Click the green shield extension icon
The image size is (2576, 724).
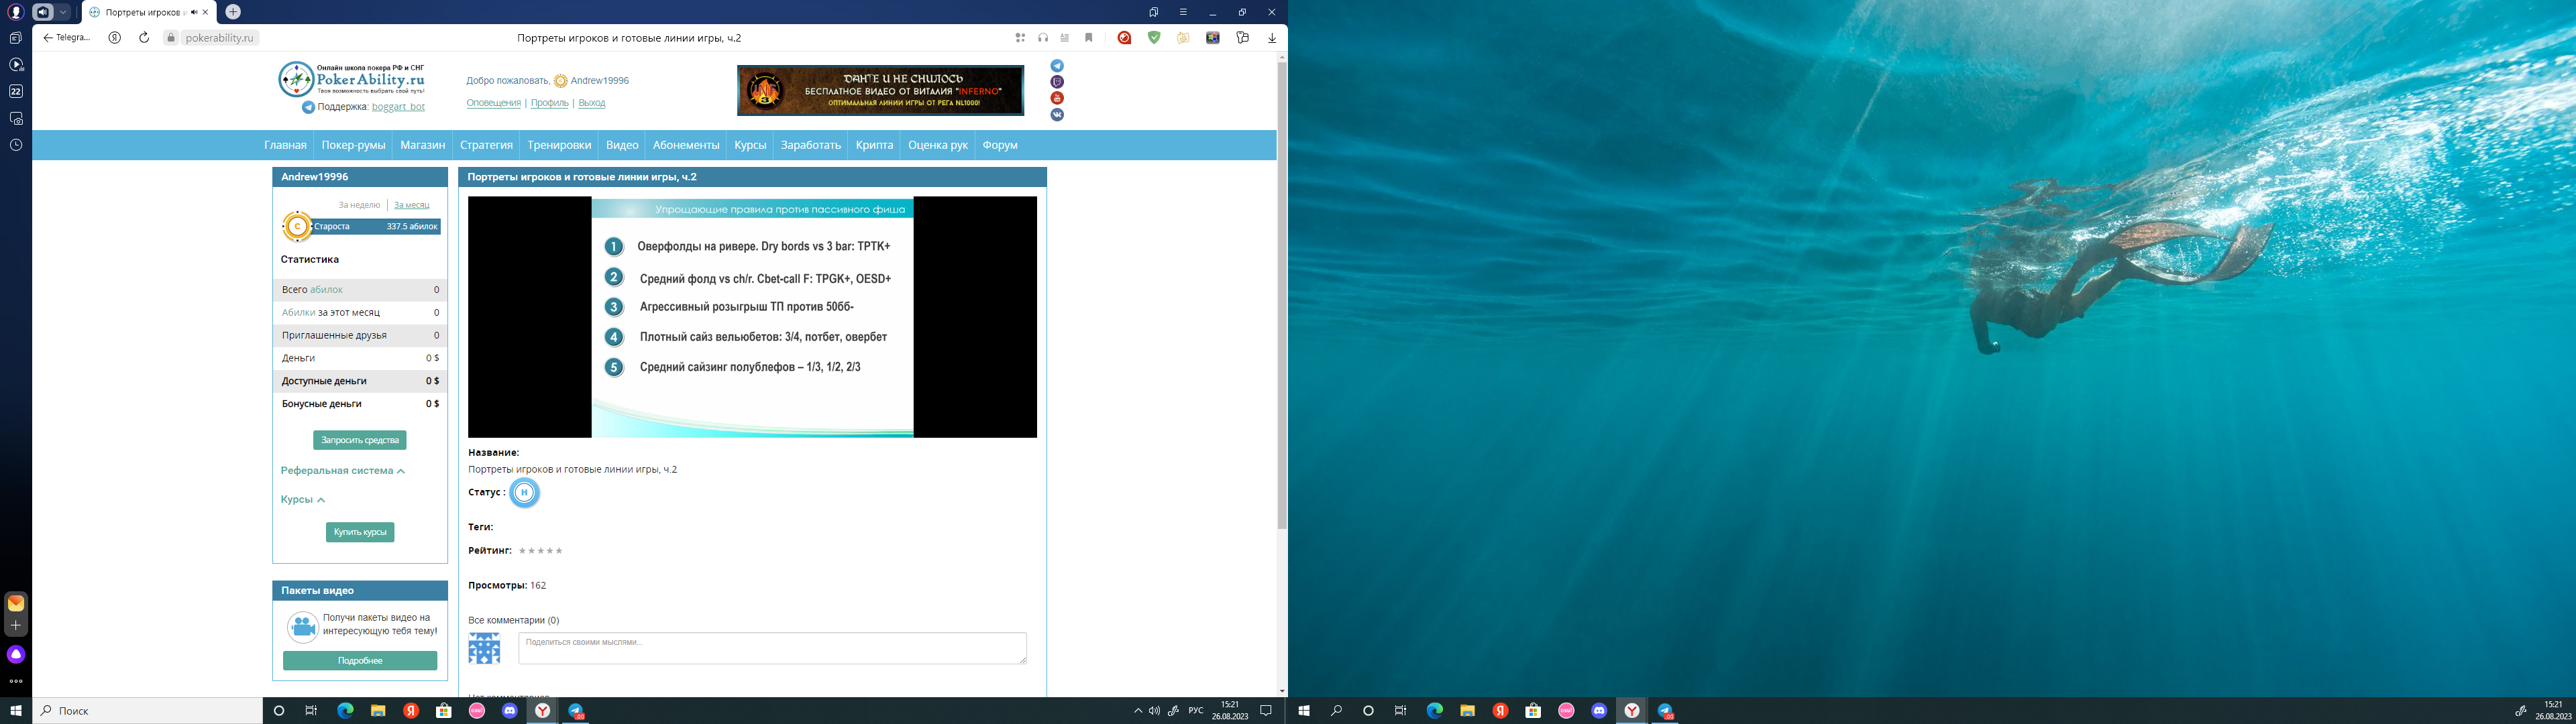click(x=1154, y=38)
